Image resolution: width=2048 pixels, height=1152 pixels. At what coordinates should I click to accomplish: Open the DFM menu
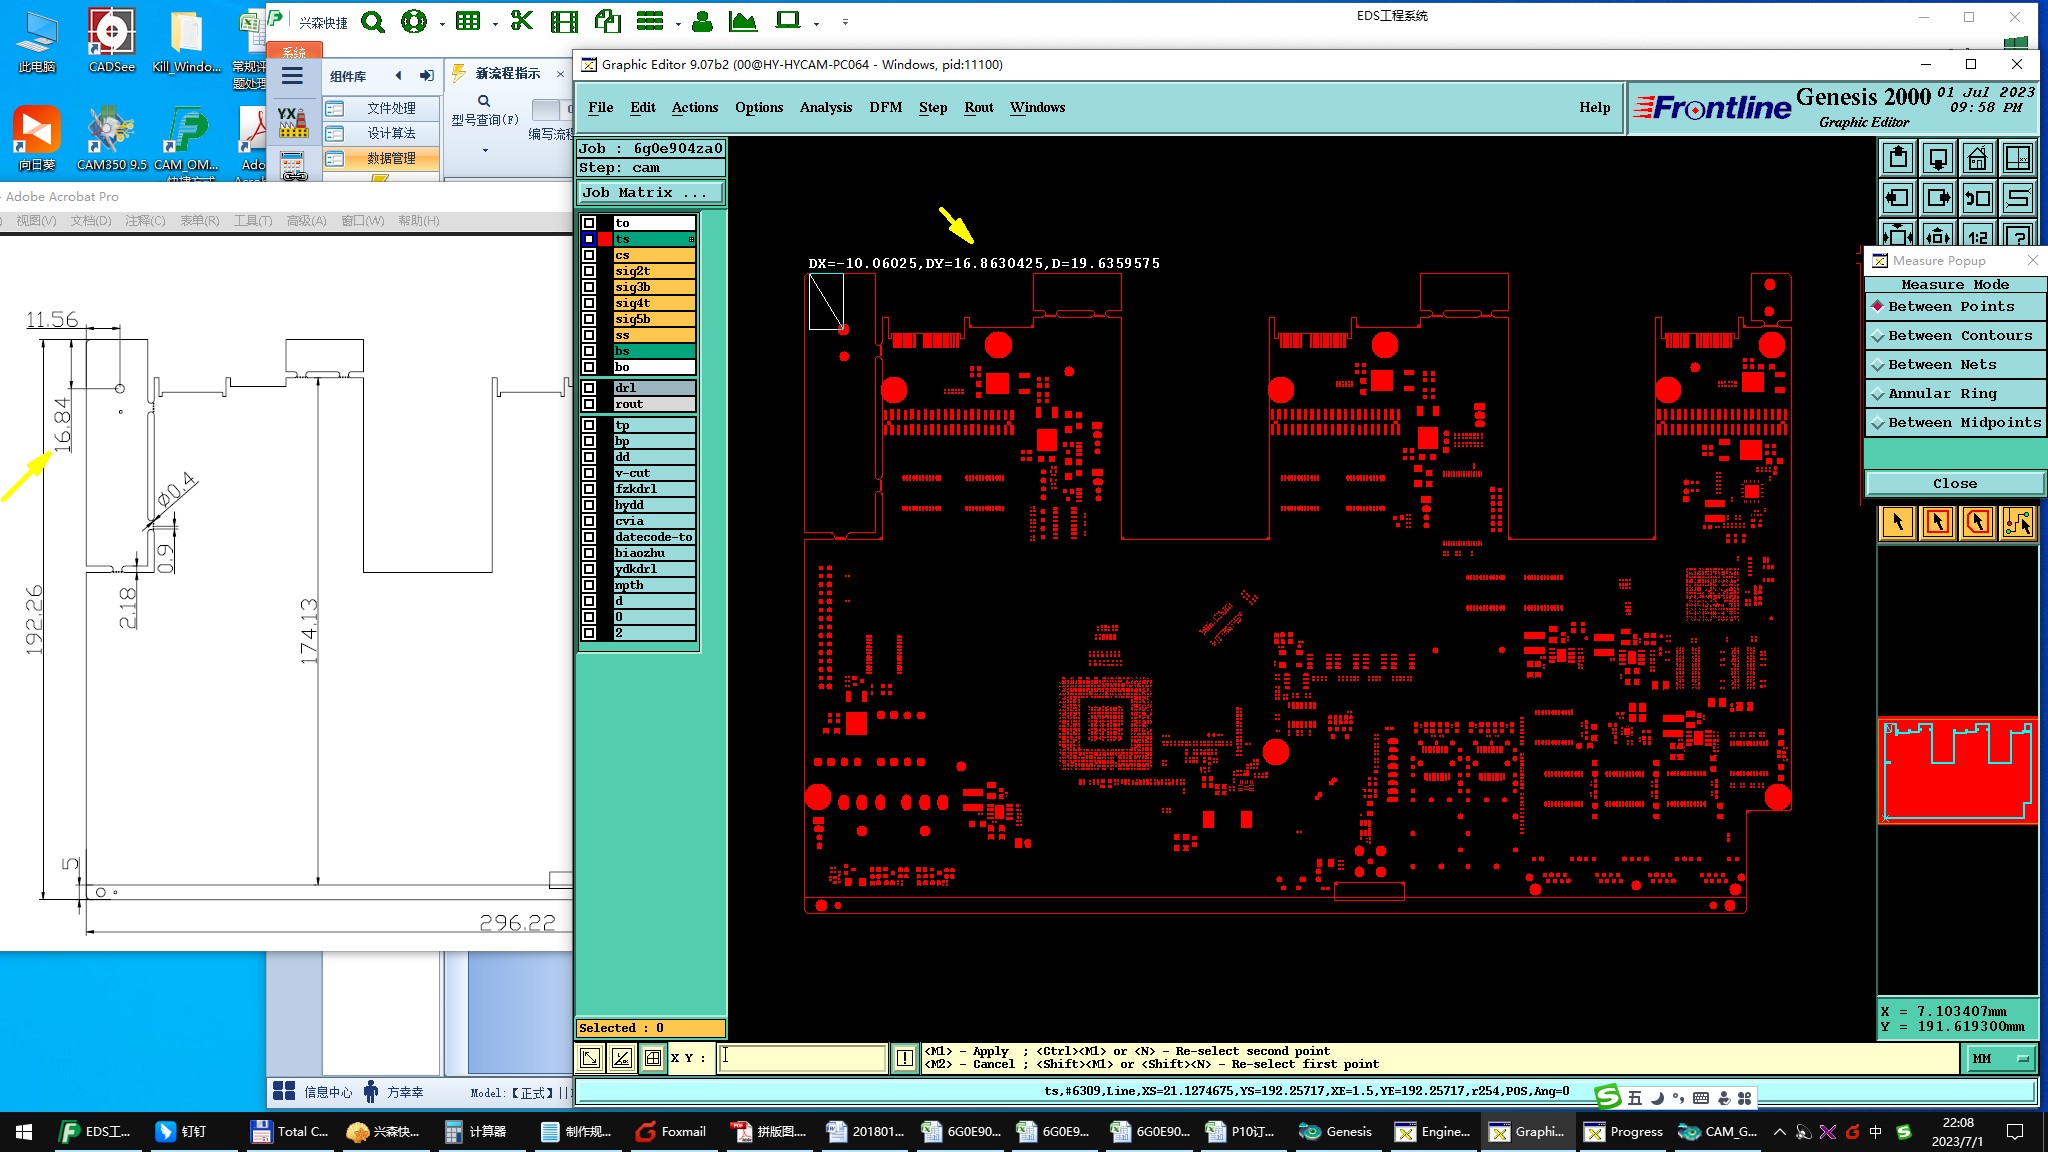pos(885,107)
